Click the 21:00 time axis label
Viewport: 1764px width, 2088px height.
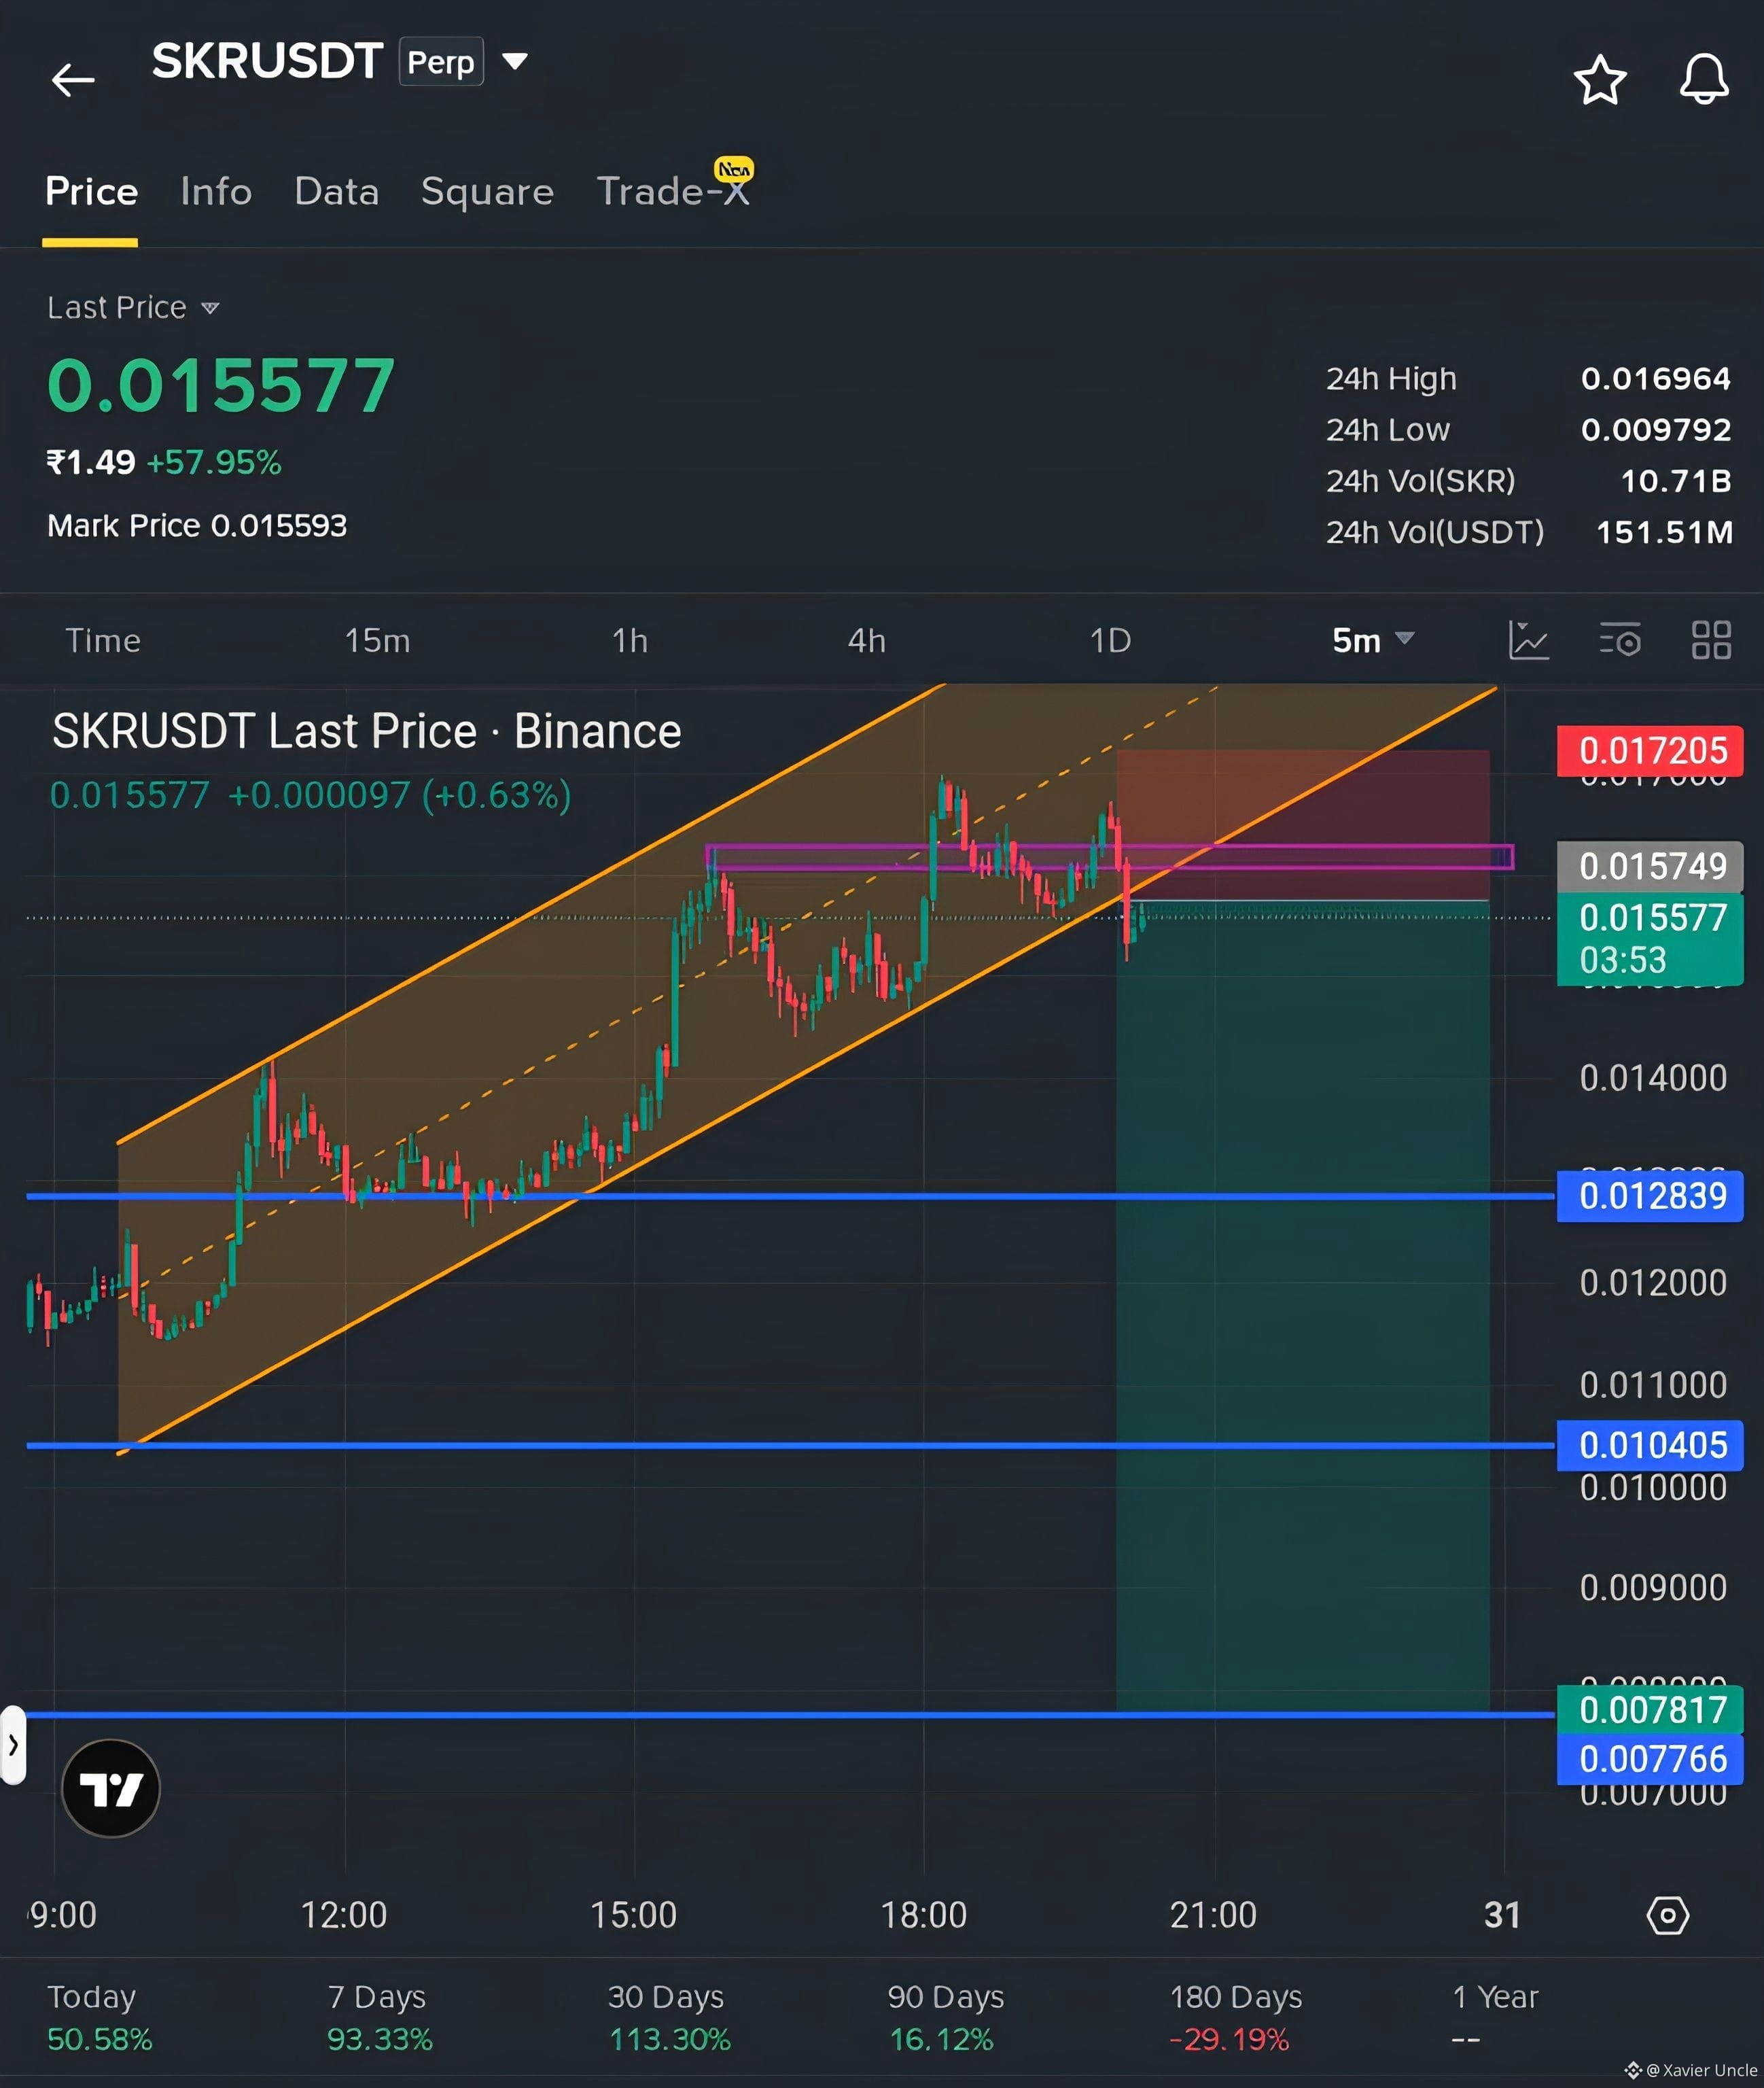coord(1213,1915)
